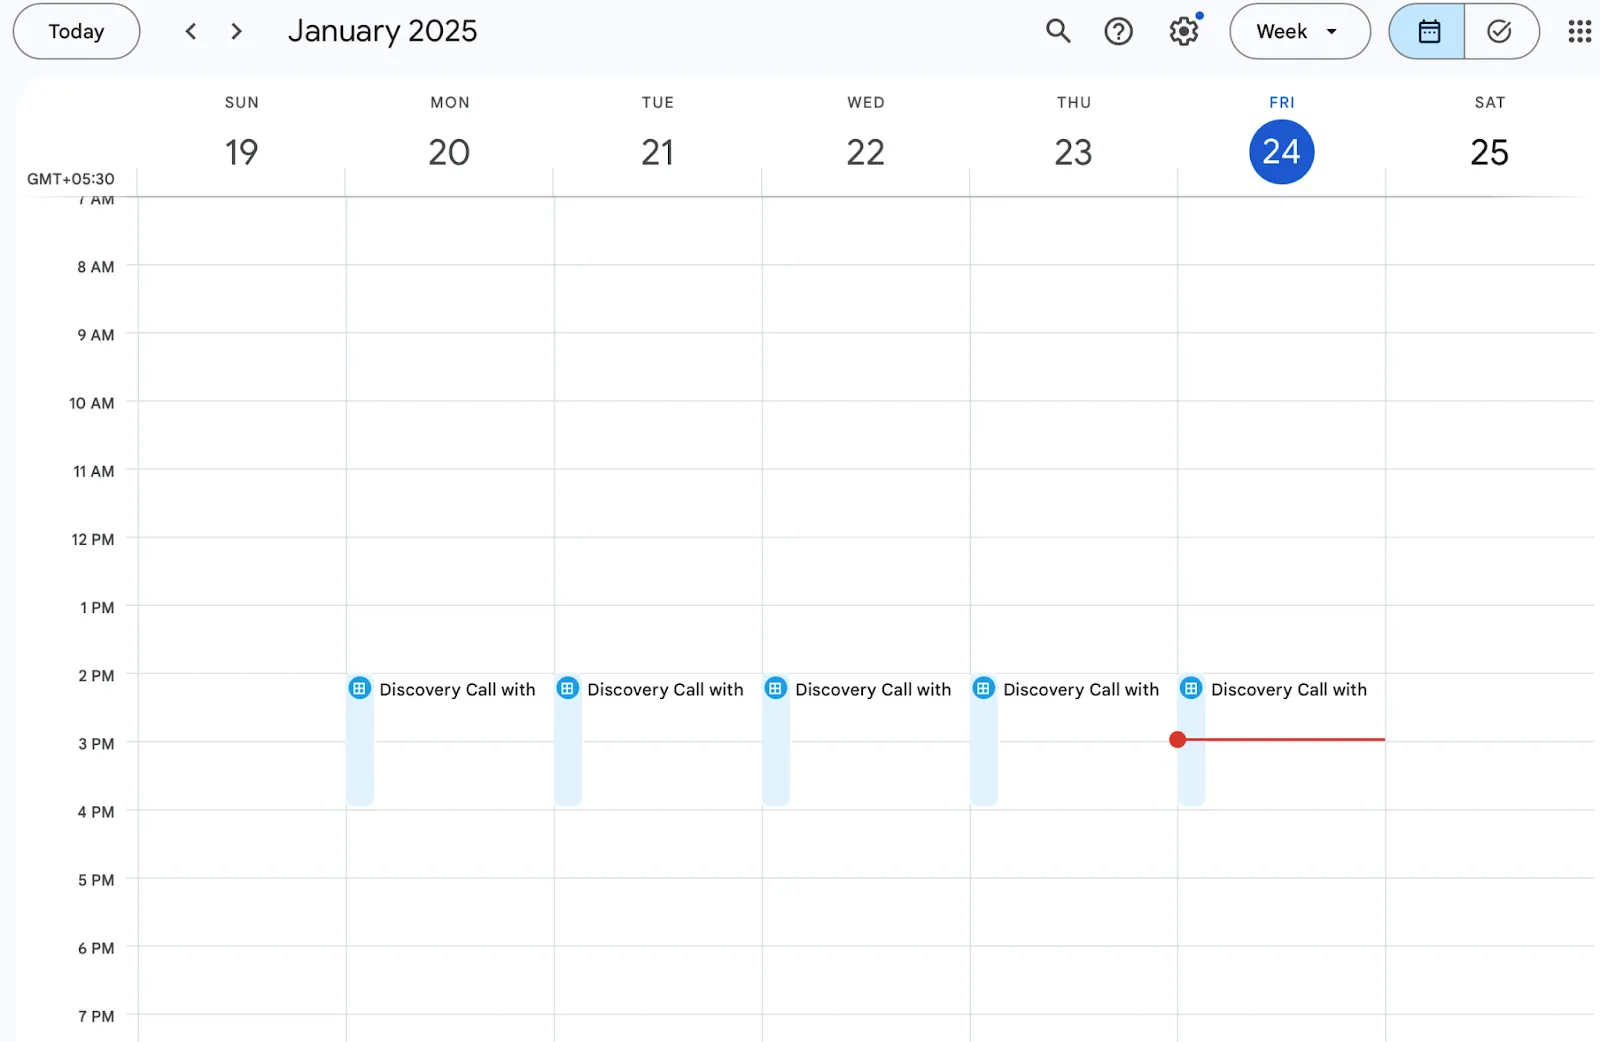Click the GMT+05:30 timezone label
Viewport: 1600px width, 1042px height.
pos(70,179)
